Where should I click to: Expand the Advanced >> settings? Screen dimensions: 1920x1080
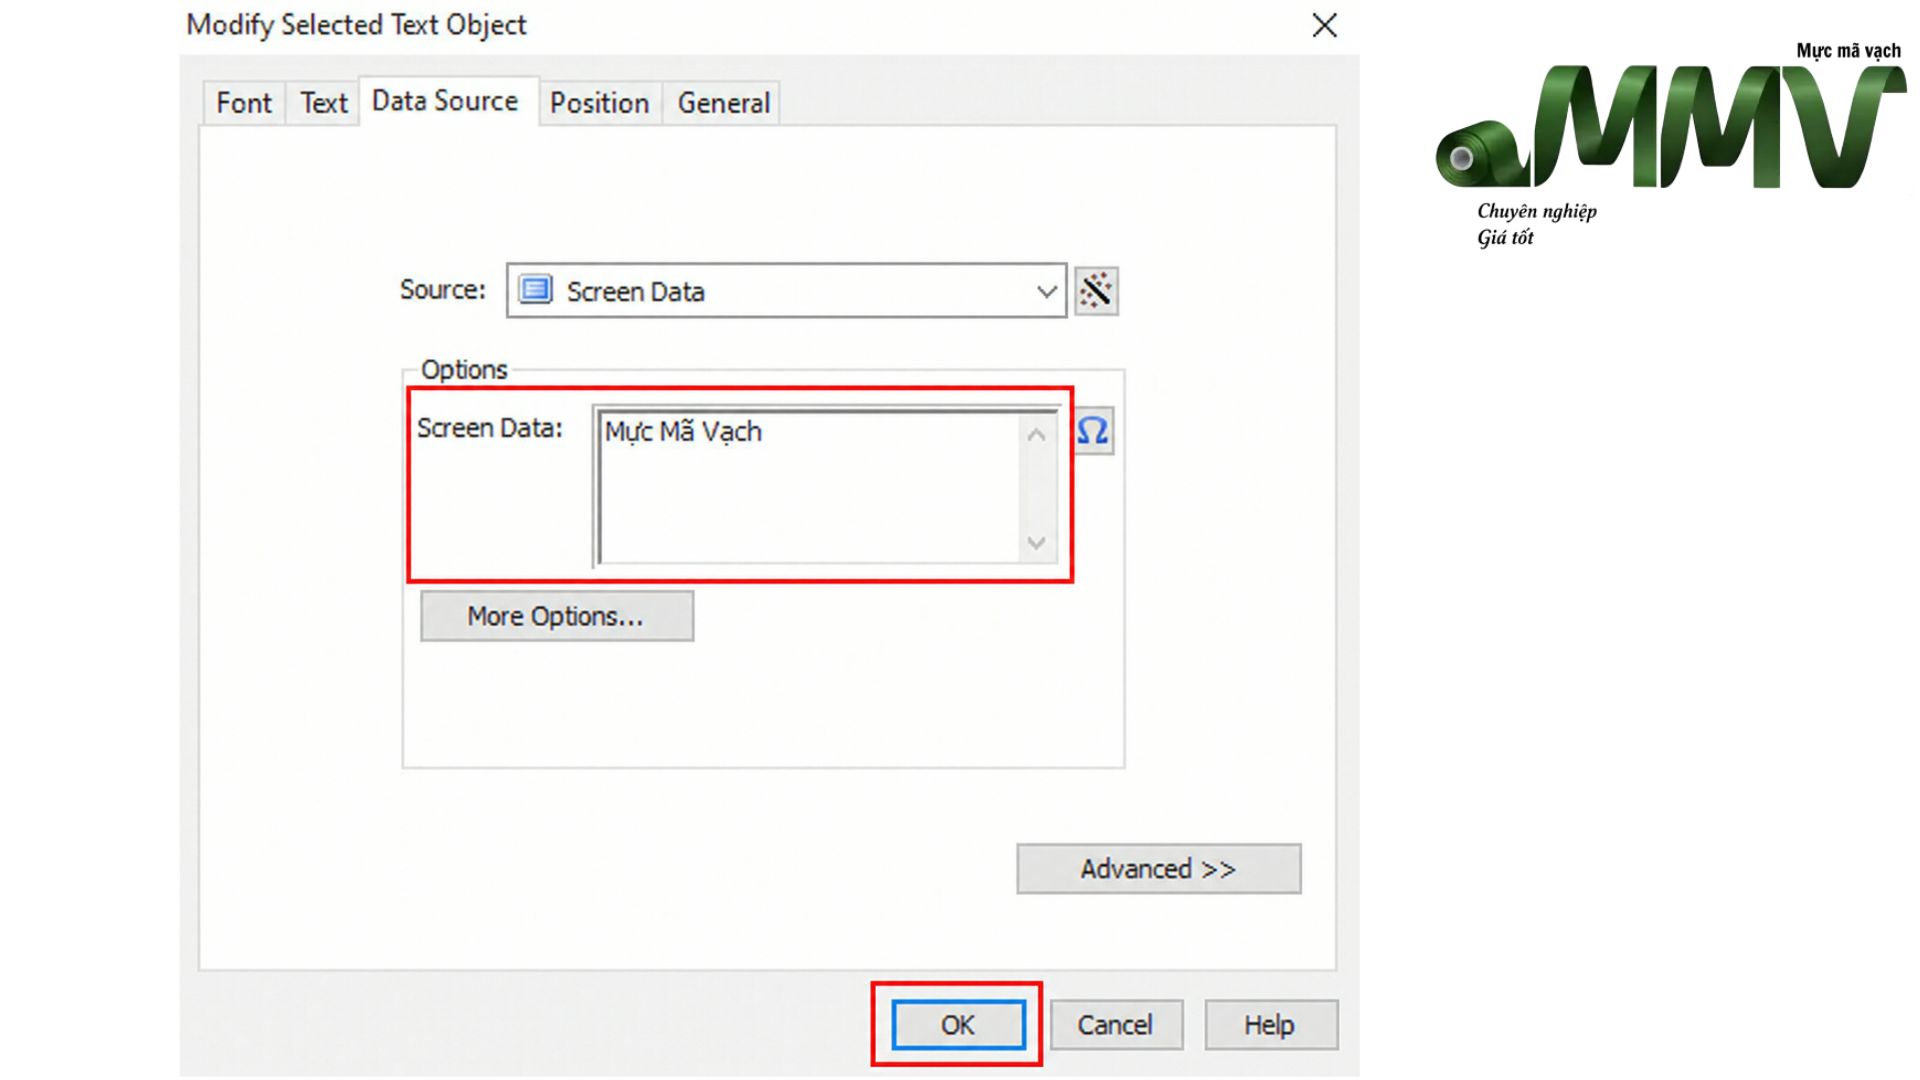click(1159, 869)
